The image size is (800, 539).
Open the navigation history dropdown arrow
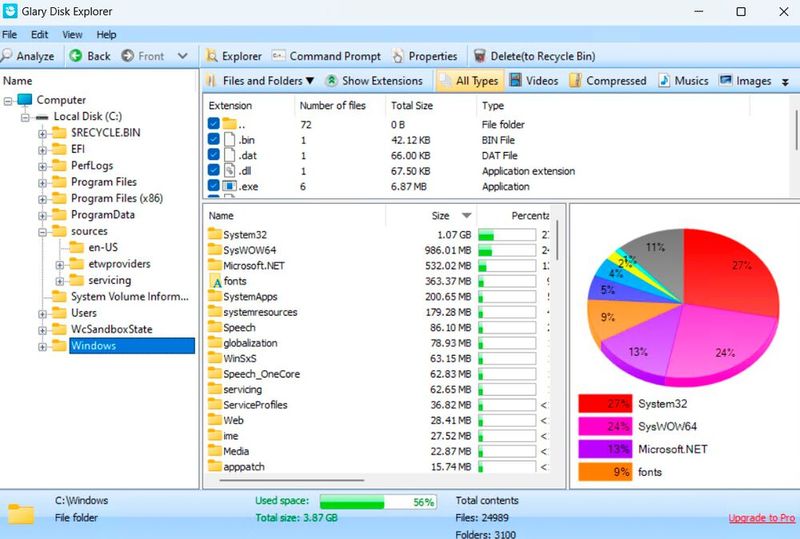coord(183,56)
